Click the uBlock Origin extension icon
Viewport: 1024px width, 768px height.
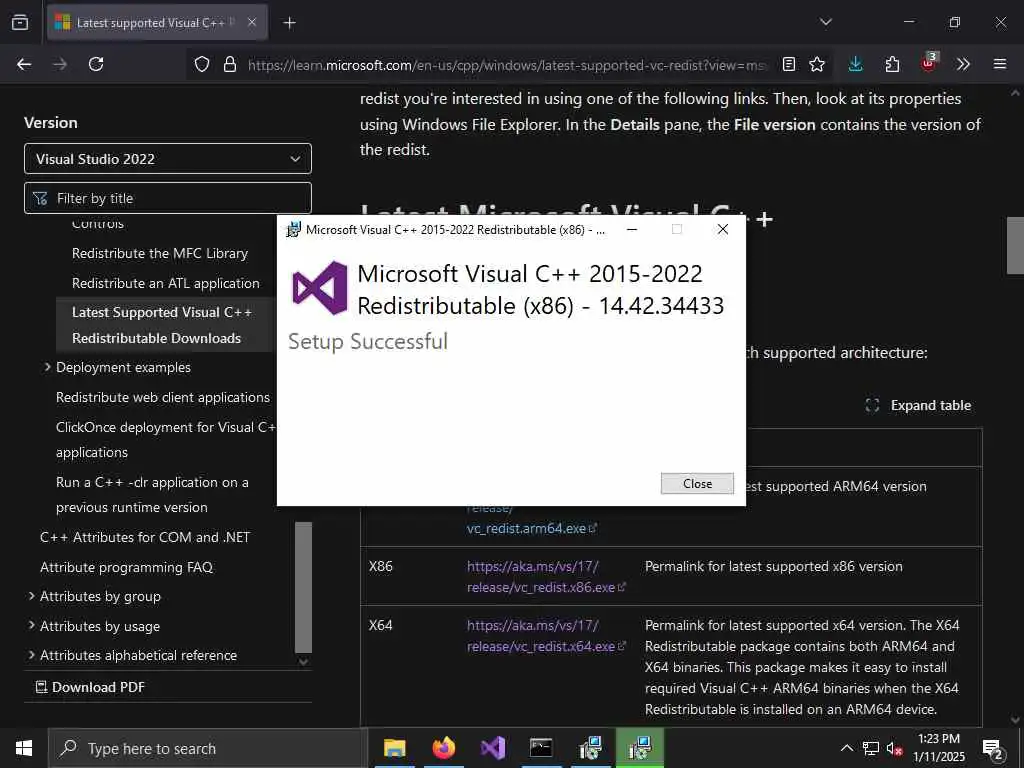[x=929, y=63]
